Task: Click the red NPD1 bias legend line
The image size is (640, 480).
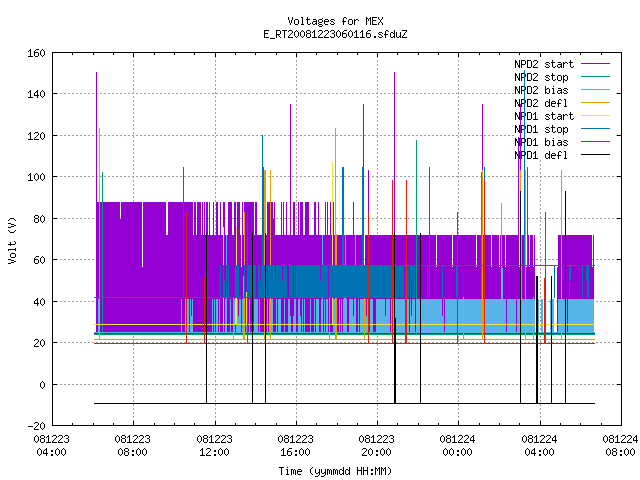Action: pyautogui.click(x=595, y=142)
